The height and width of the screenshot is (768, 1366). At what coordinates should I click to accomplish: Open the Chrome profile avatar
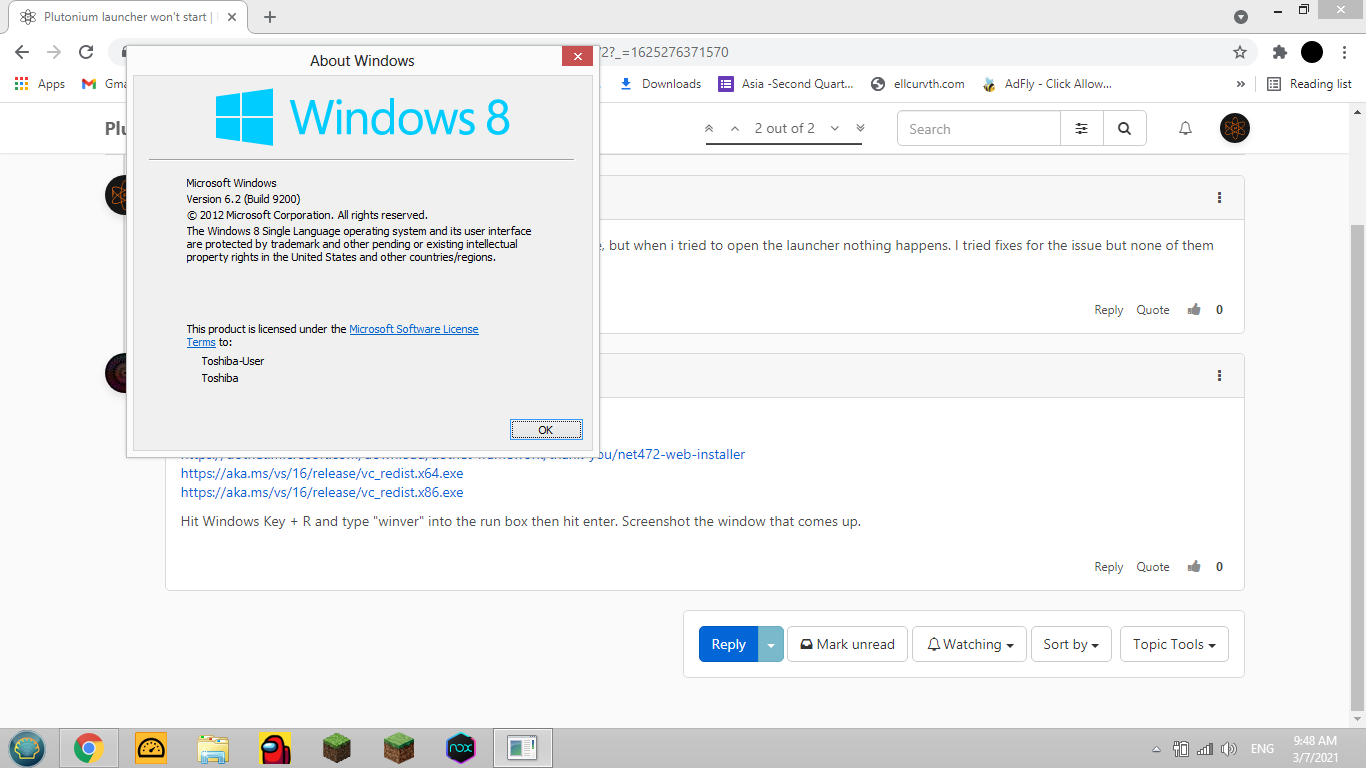point(1312,52)
